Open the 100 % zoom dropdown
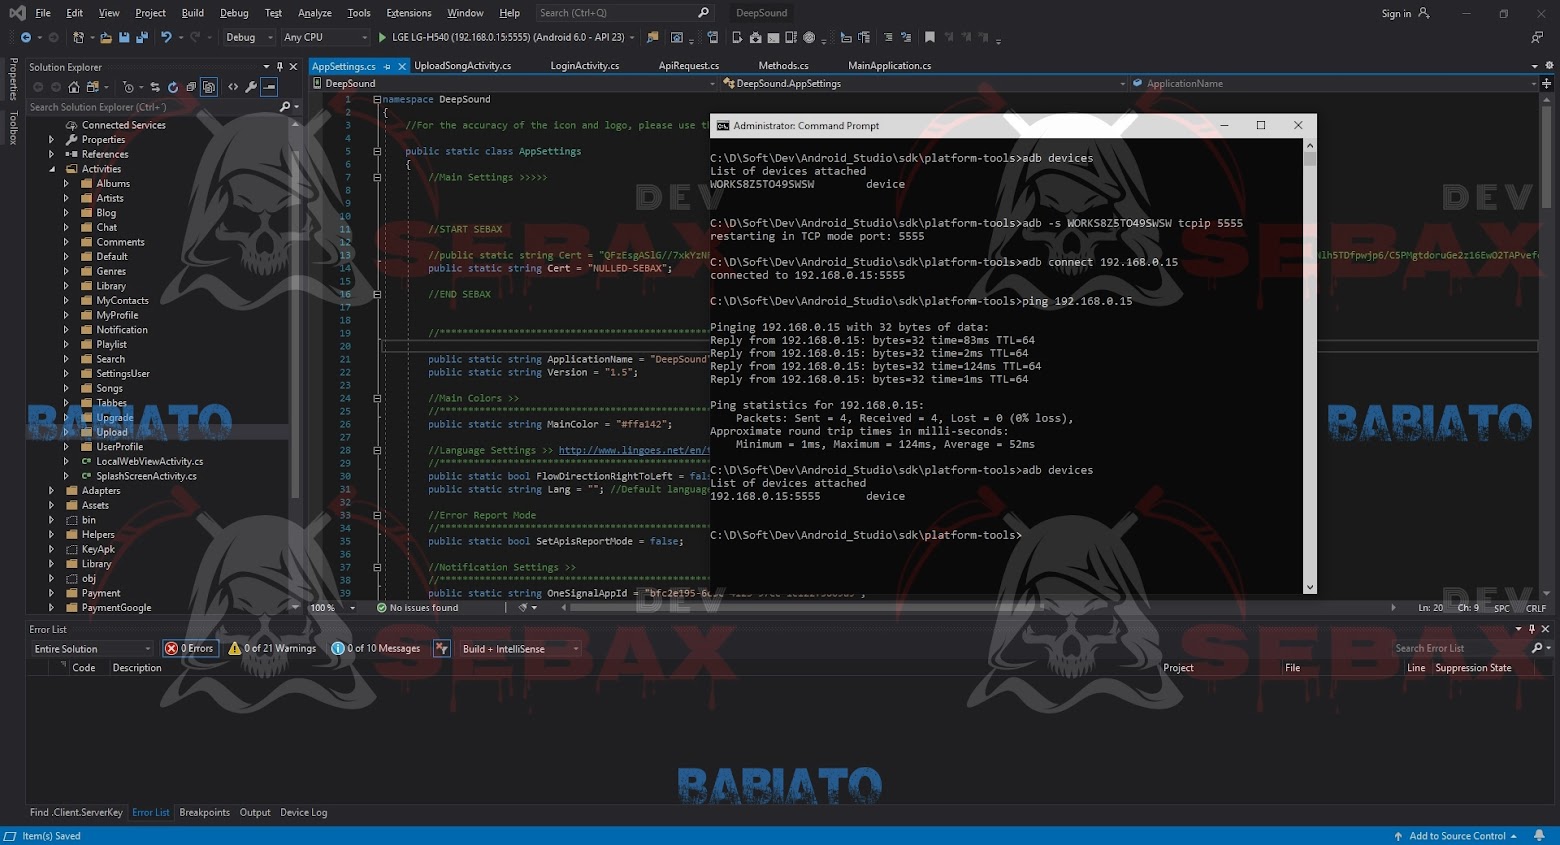Viewport: 1560px width, 845px height. [x=333, y=608]
